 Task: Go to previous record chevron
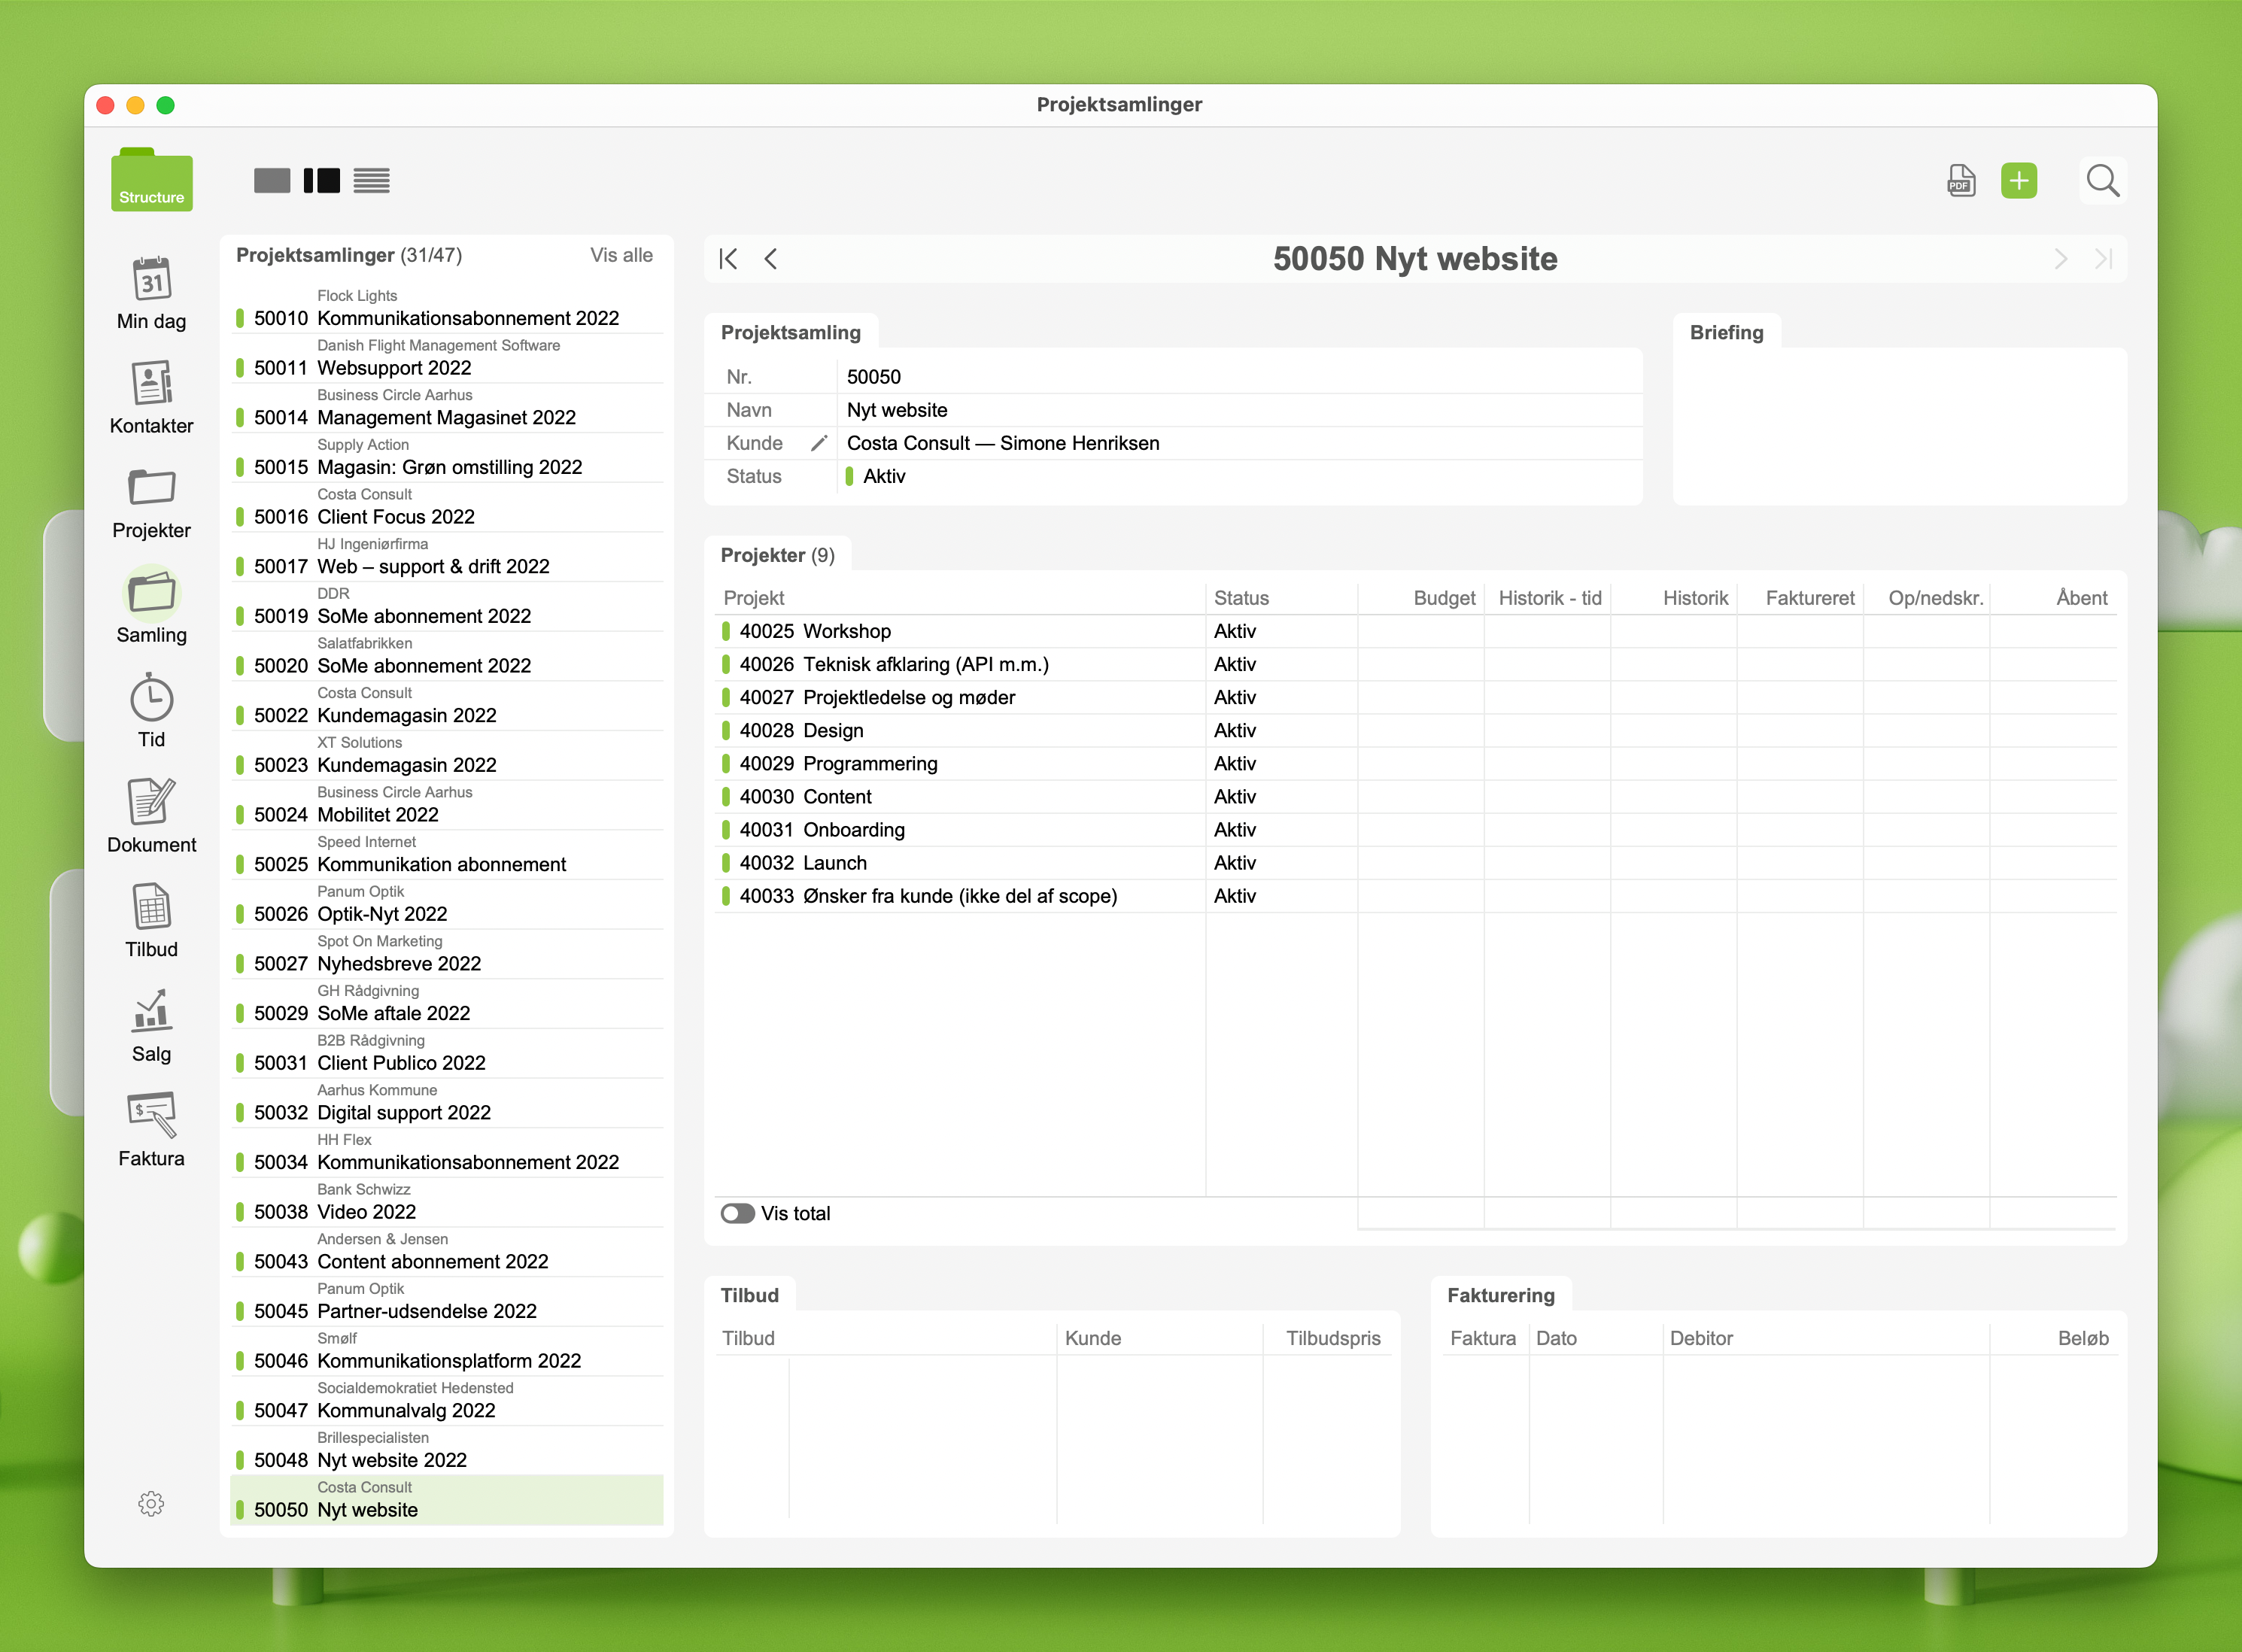coord(771,259)
